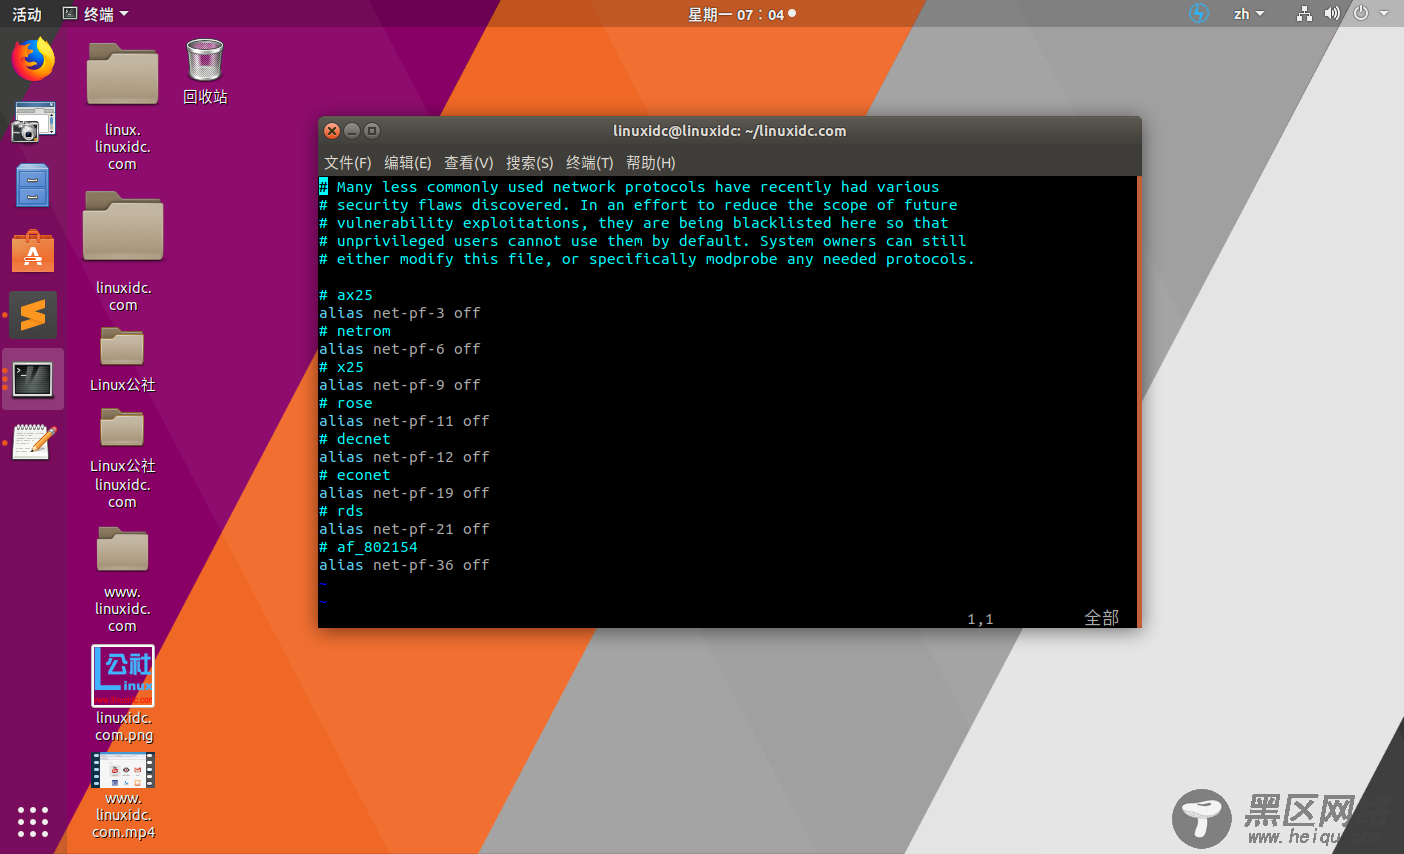The image size is (1404, 854).
Task: Click the word 'blacklisted' in the comment
Action: tap(782, 223)
